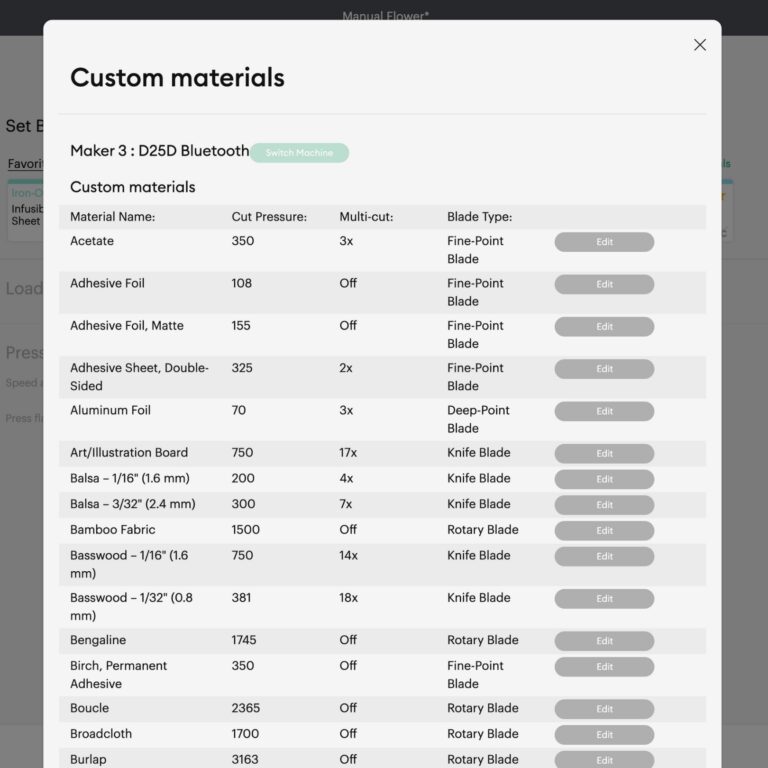
Task: Edit Balsa 1/16" (1.6 mm) settings
Action: click(604, 479)
